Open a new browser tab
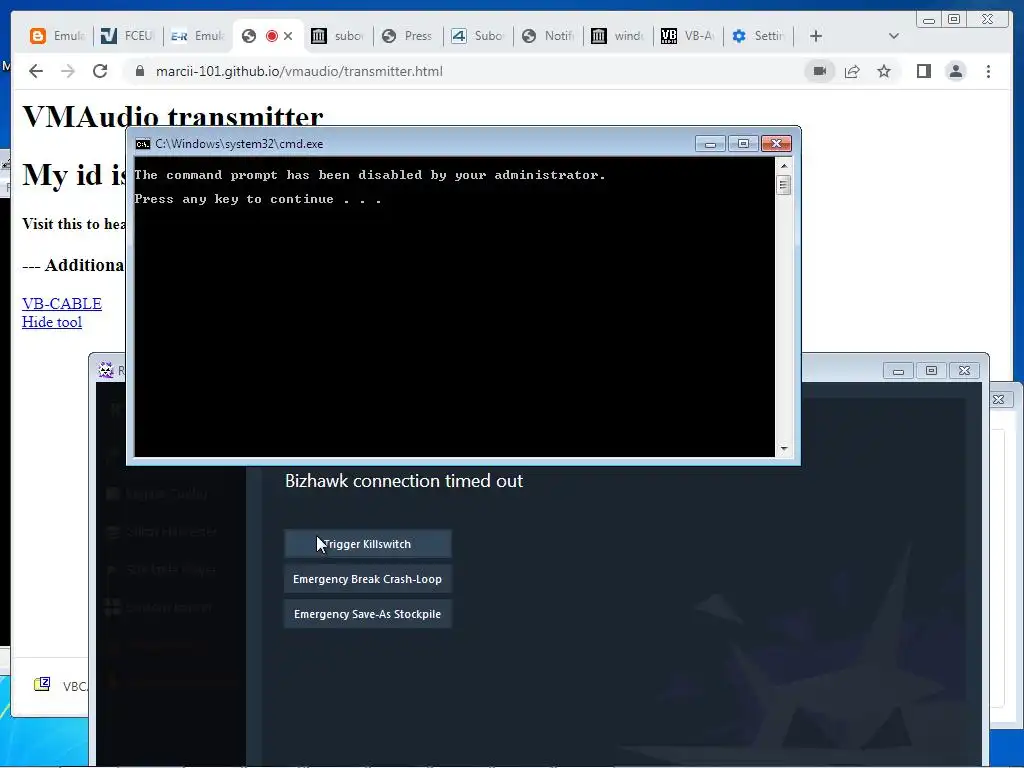 816,36
